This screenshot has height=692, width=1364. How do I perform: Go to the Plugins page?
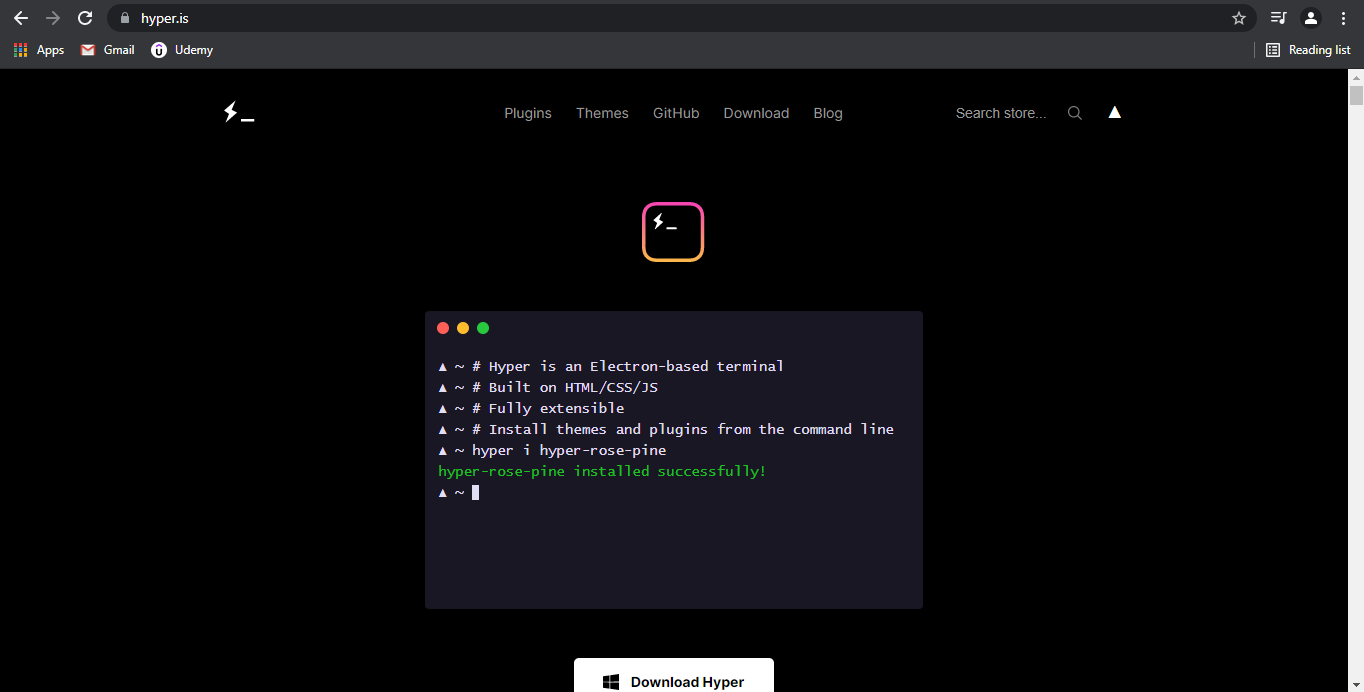click(528, 113)
